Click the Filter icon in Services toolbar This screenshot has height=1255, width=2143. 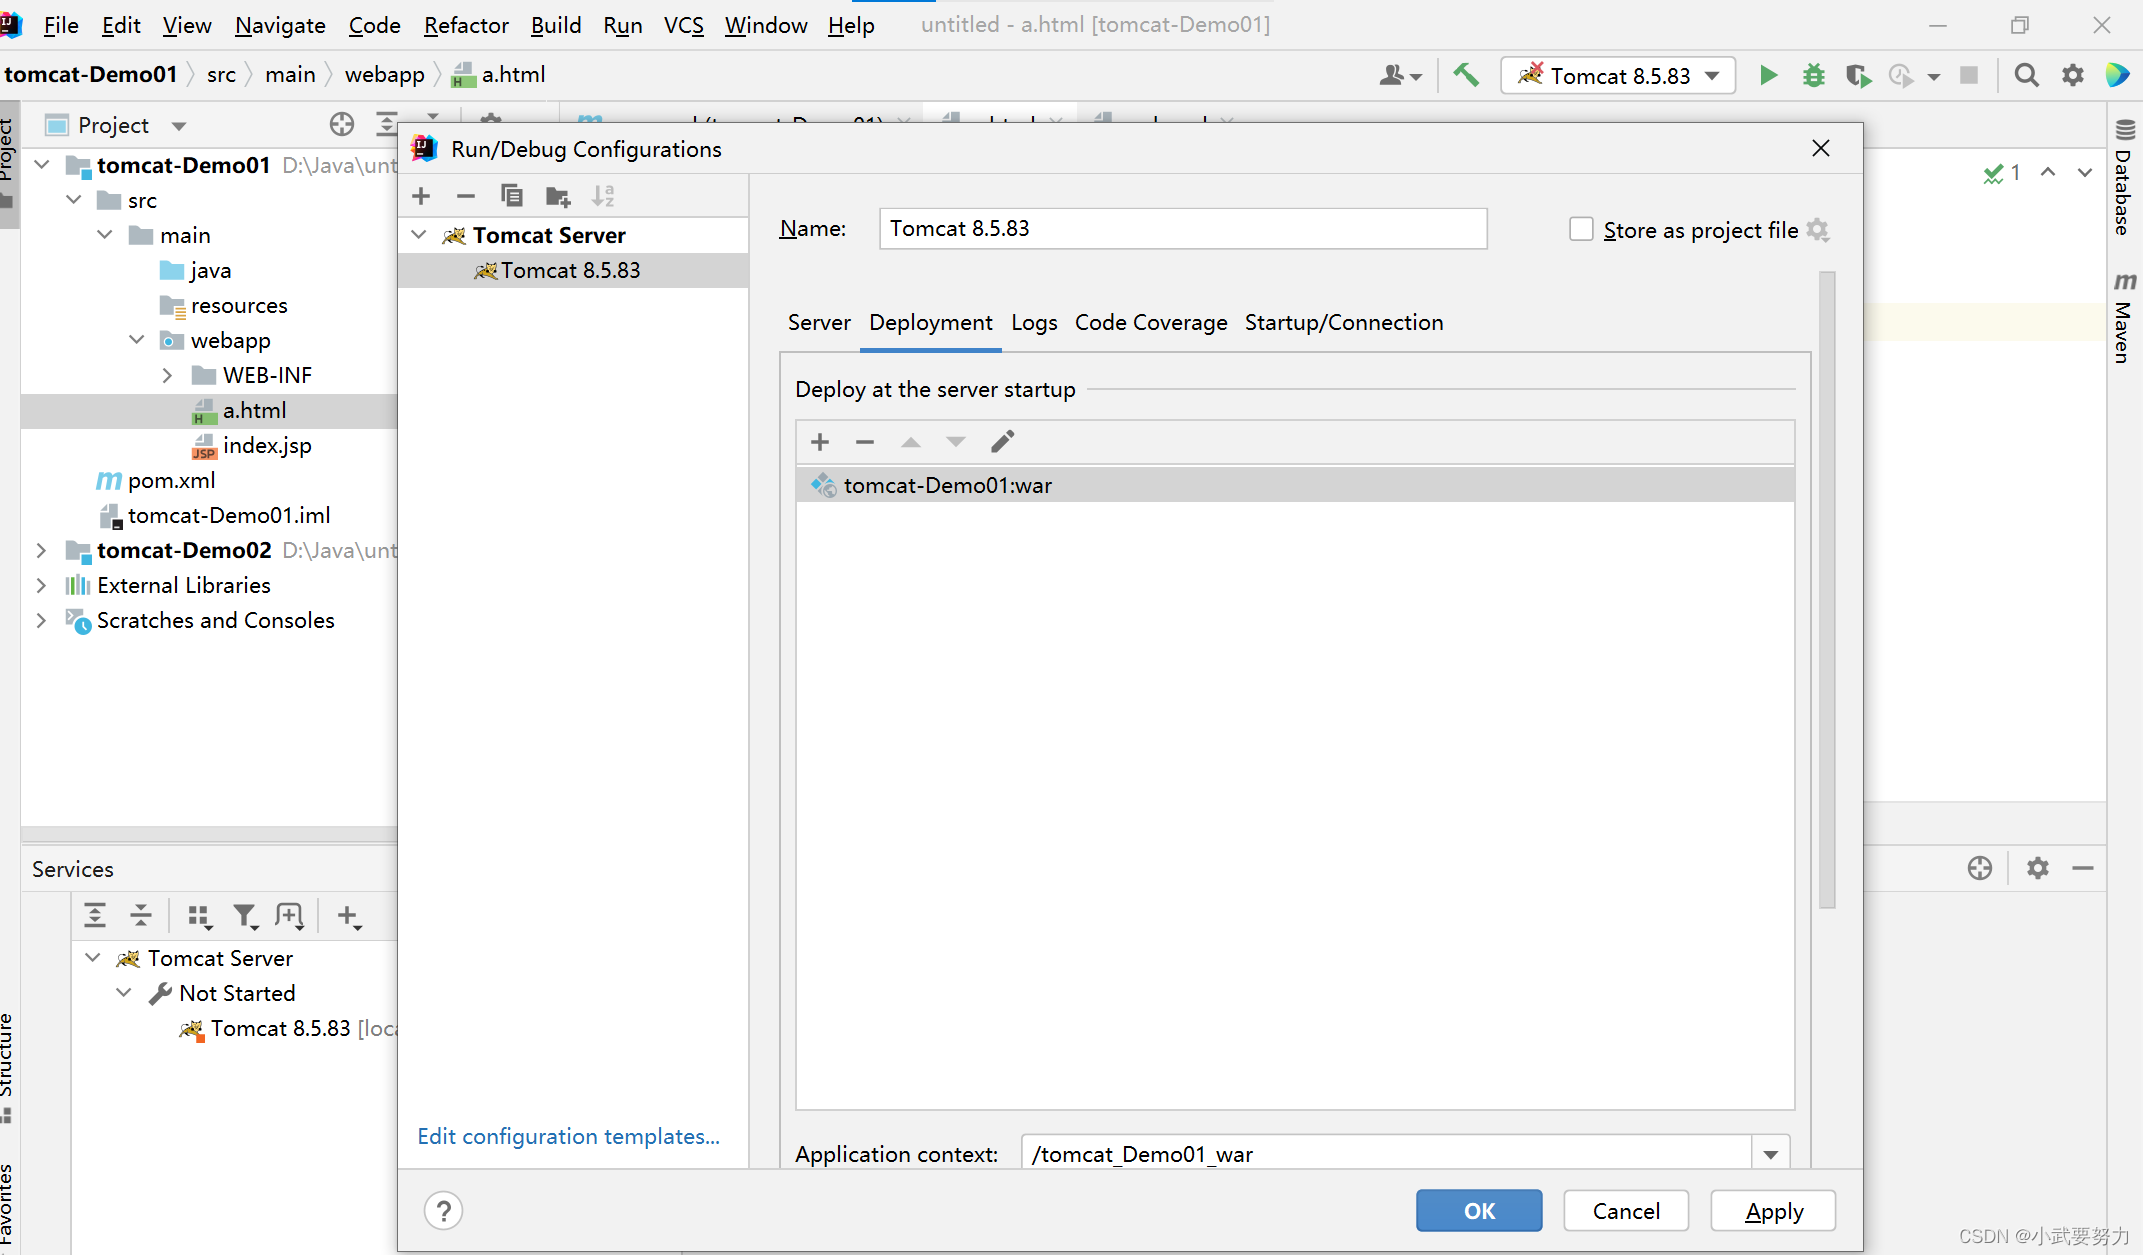[x=245, y=916]
